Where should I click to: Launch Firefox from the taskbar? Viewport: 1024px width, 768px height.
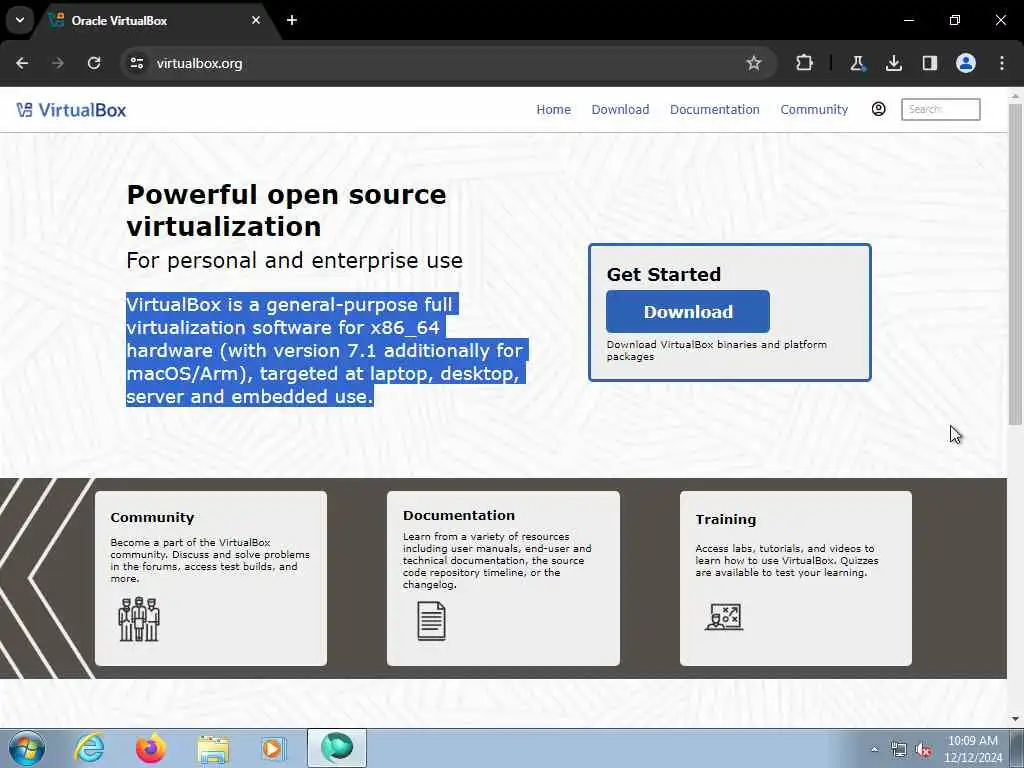click(151, 748)
